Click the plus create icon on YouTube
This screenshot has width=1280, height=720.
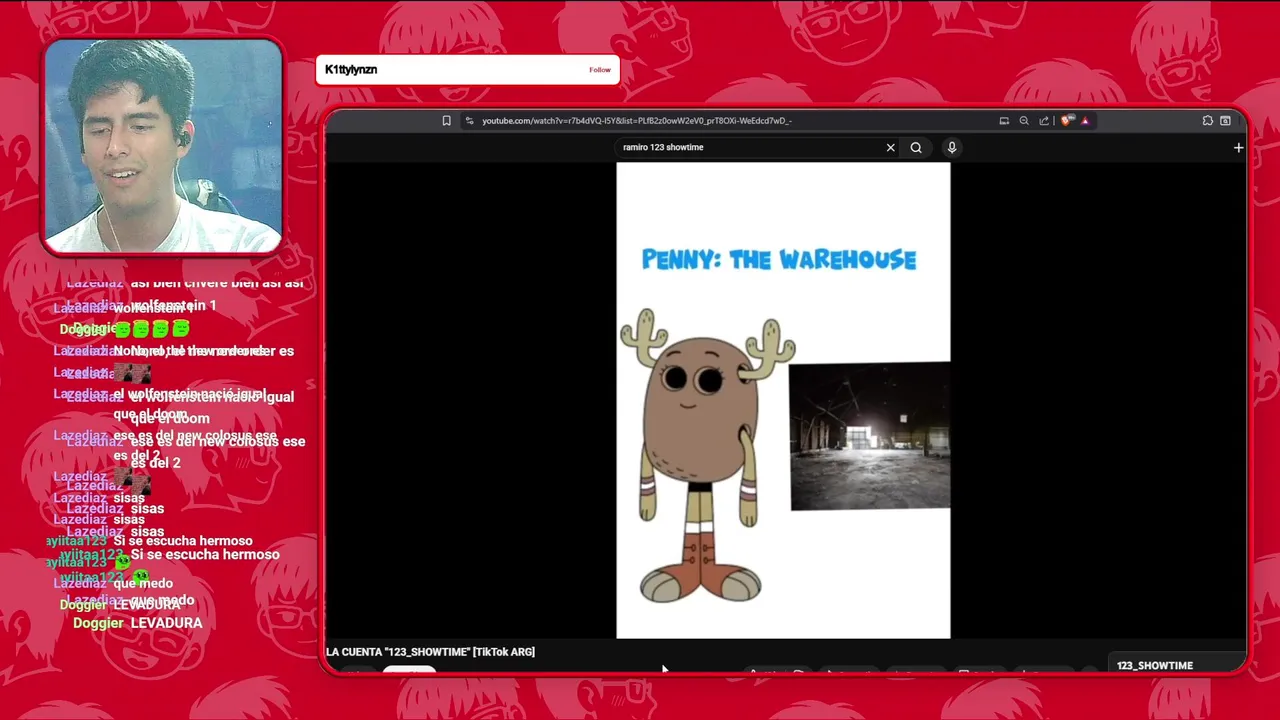coord(1238,148)
